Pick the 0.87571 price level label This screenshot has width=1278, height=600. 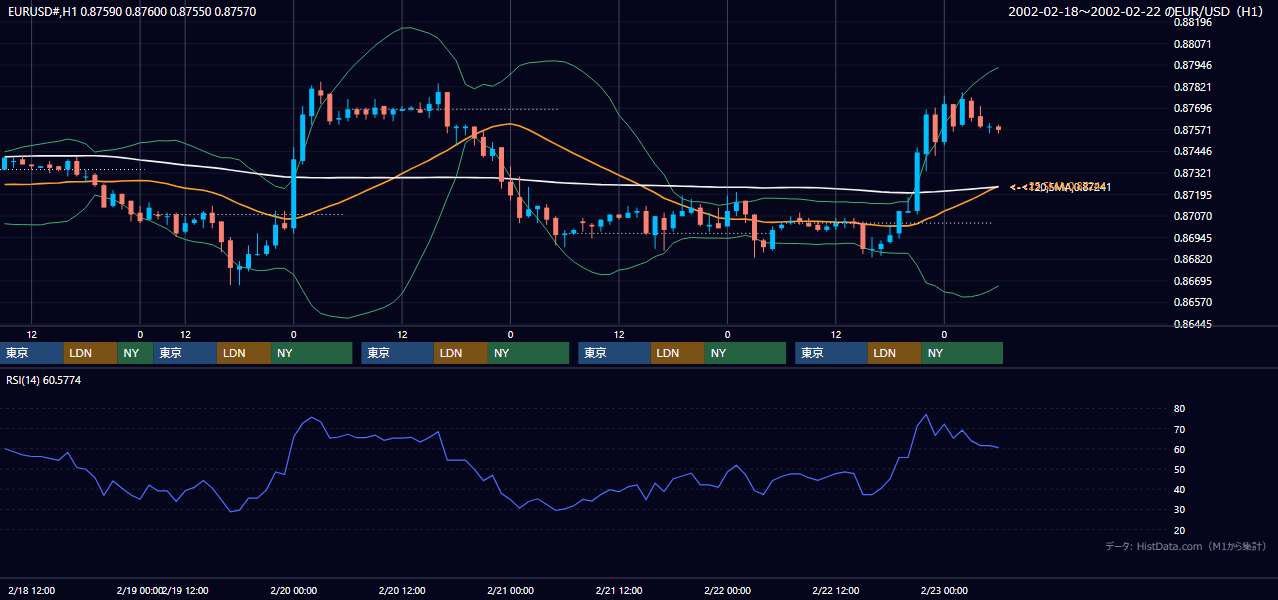[1192, 130]
